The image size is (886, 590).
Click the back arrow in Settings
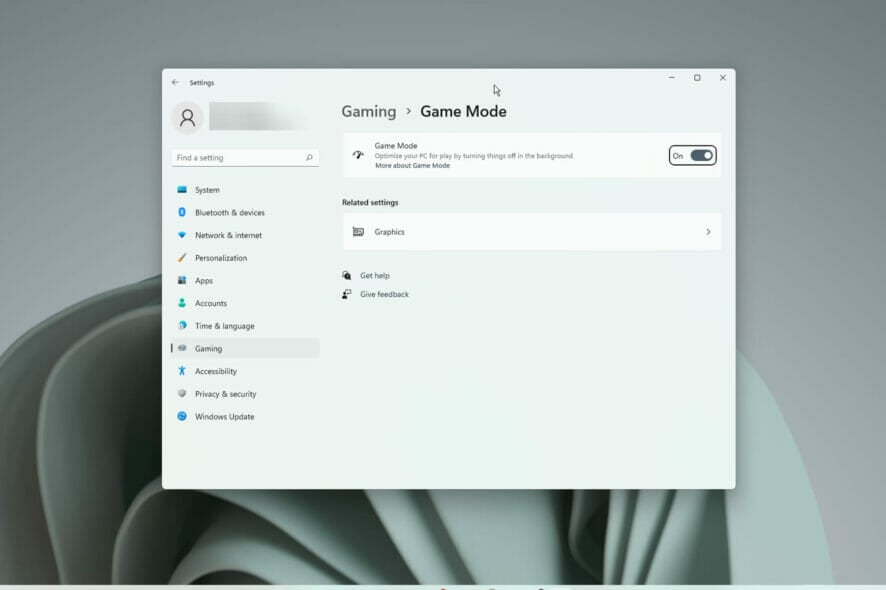click(175, 83)
